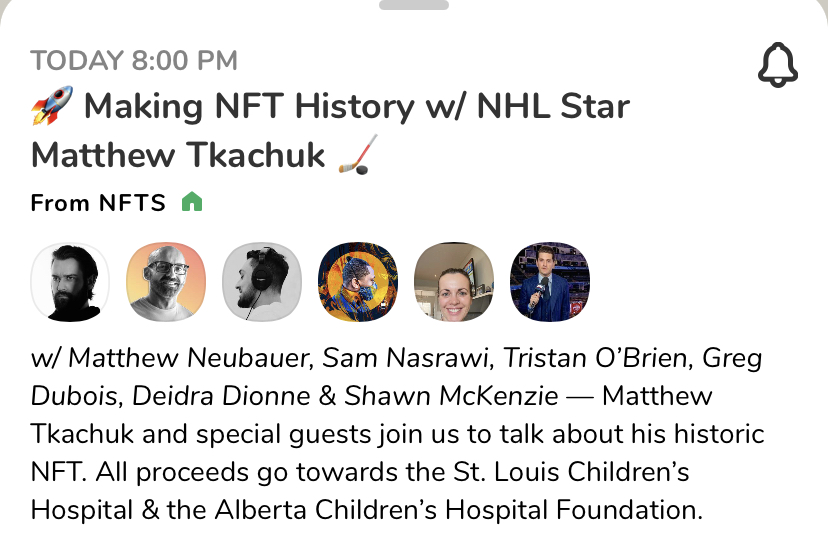View the avatar of man holding microphone
This screenshot has height=536, width=828.
[549, 284]
